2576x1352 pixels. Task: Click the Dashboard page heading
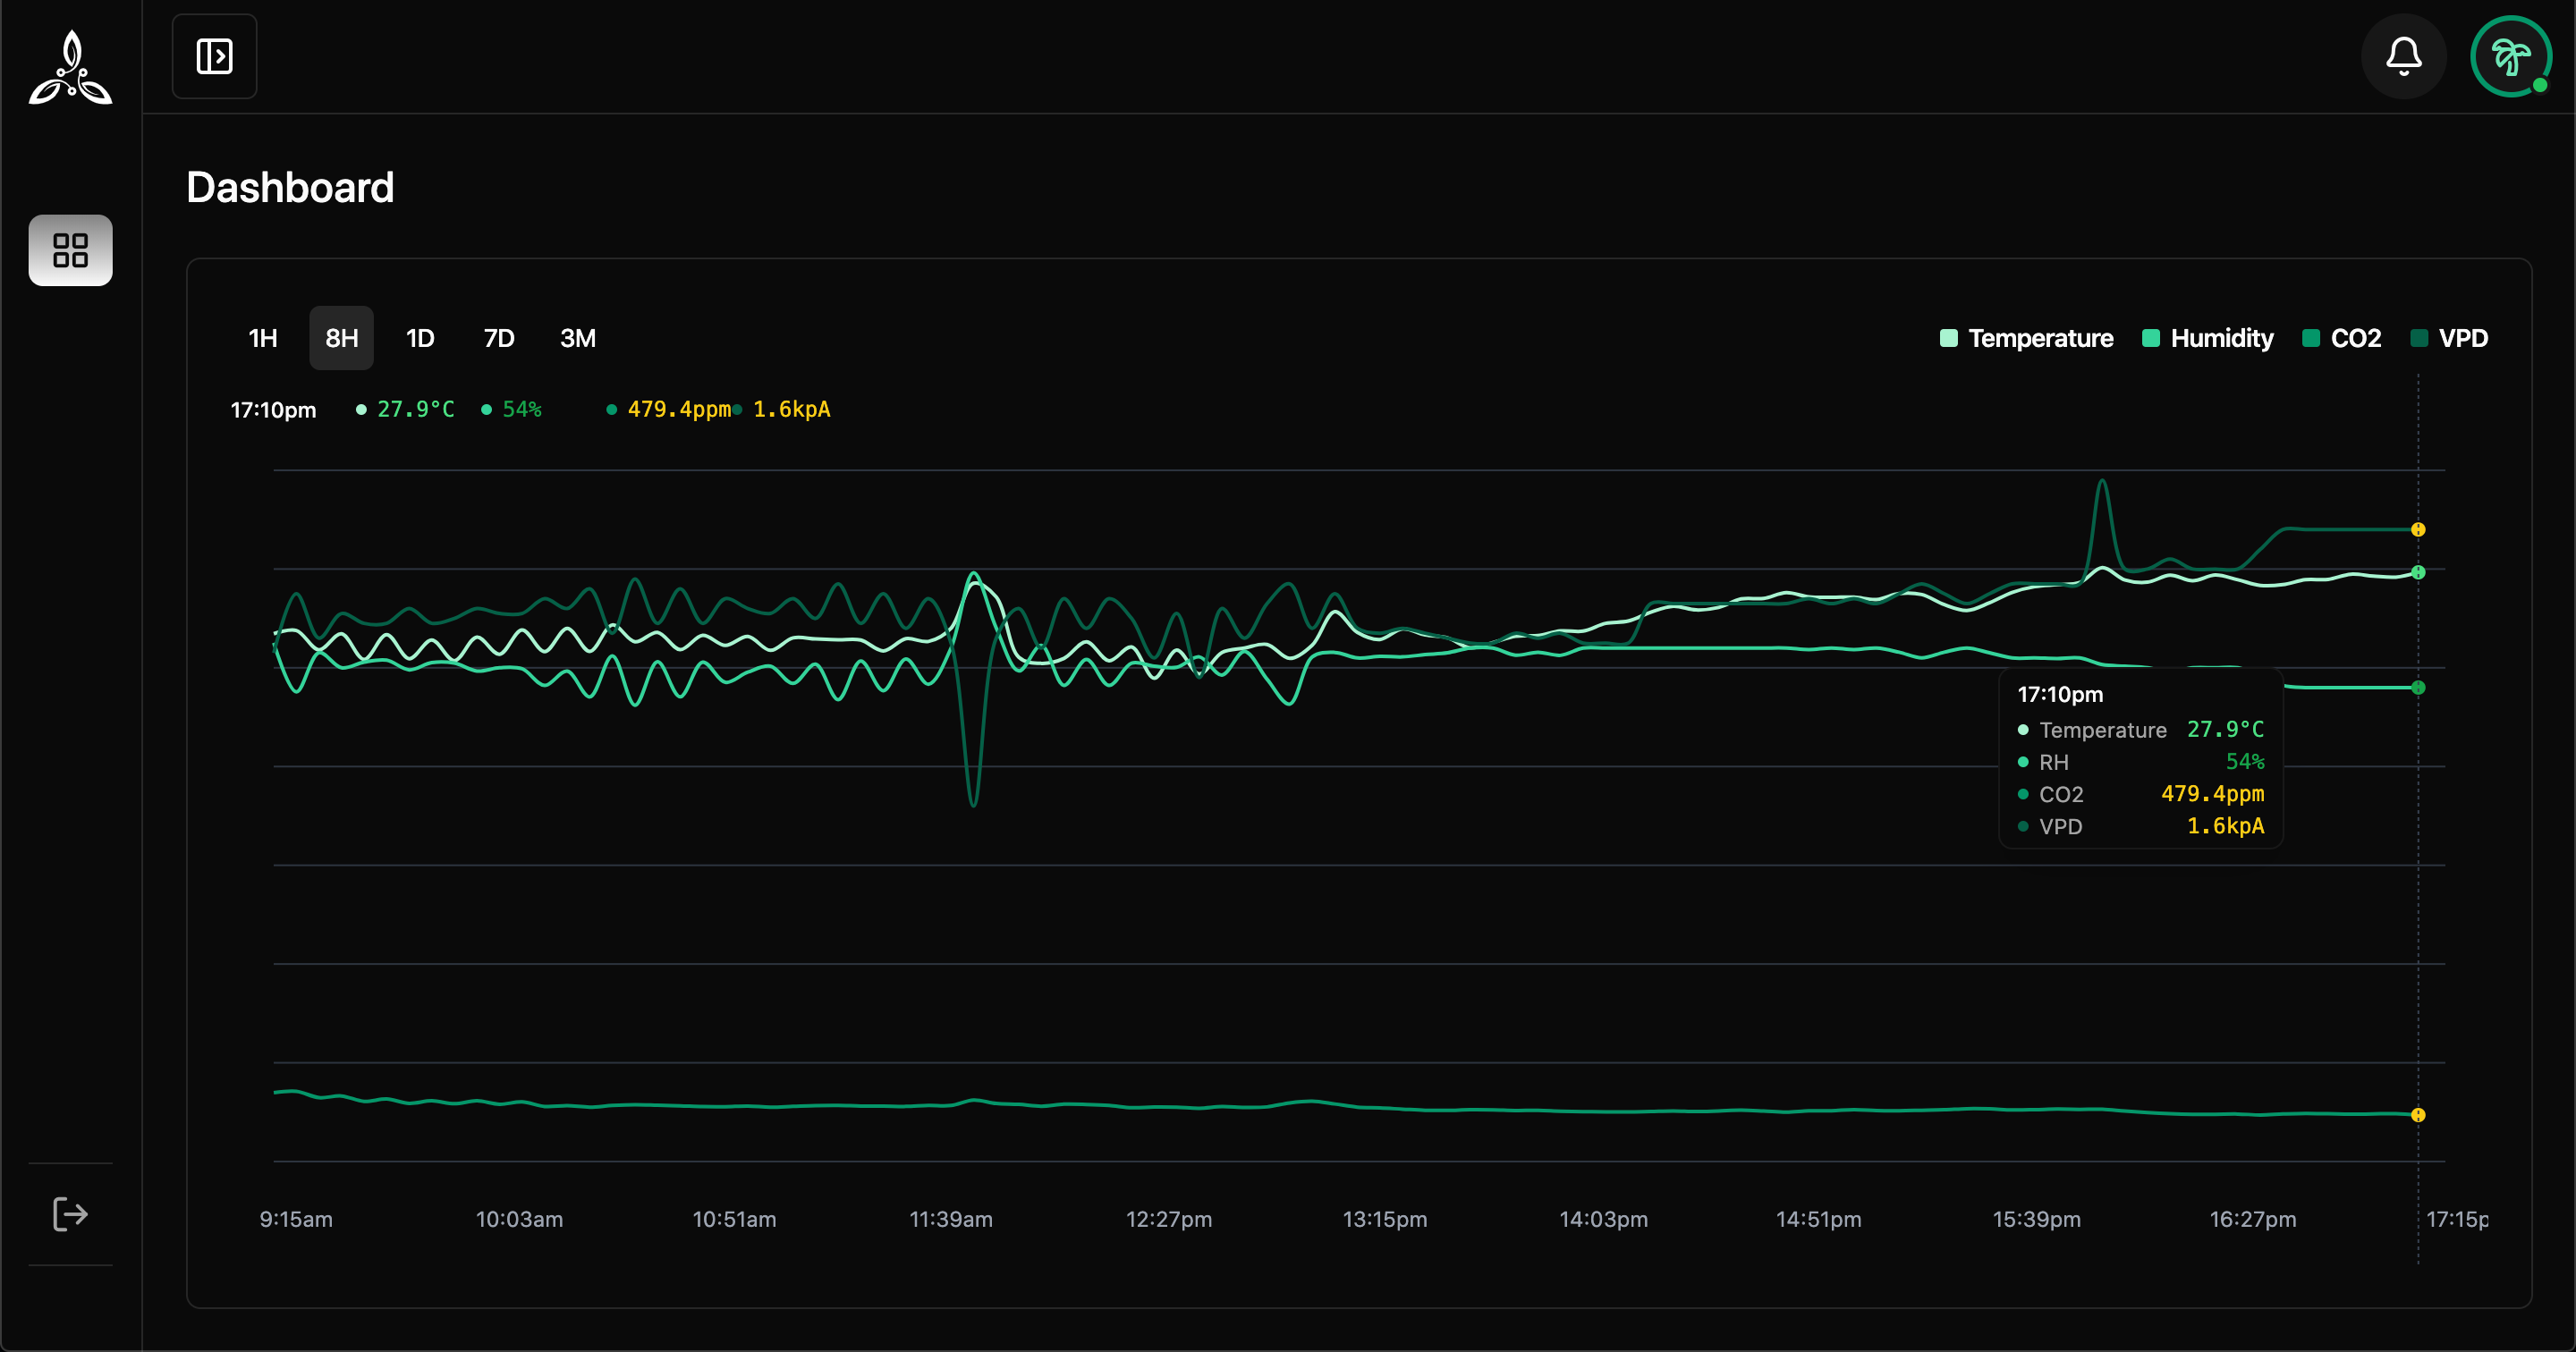[x=290, y=188]
